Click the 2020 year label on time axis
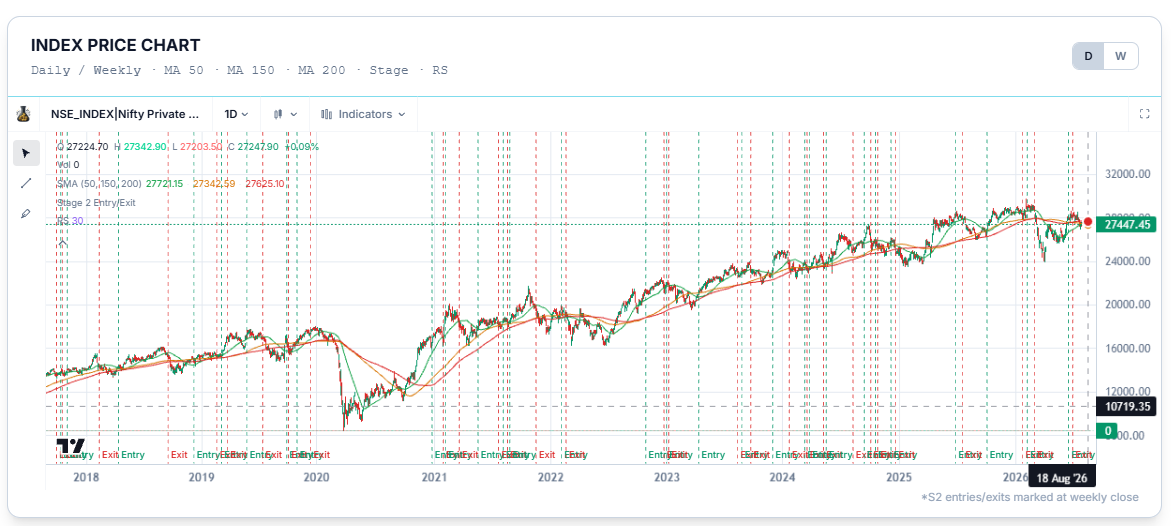Viewport: 1171px width, 526px height. point(317,477)
